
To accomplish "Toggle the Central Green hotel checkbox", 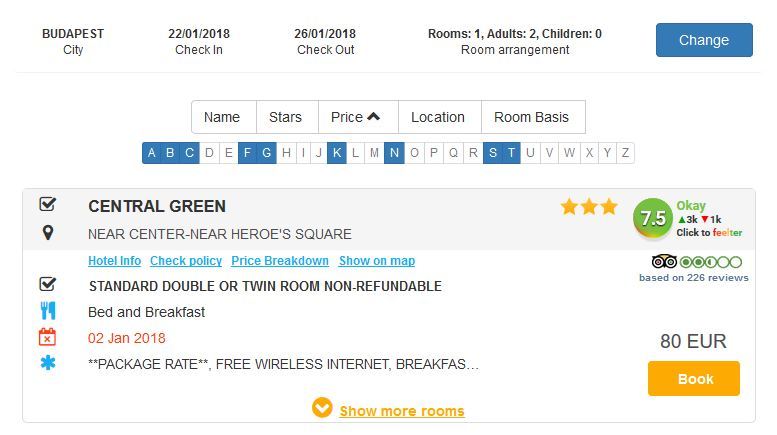I will coord(48,204).
